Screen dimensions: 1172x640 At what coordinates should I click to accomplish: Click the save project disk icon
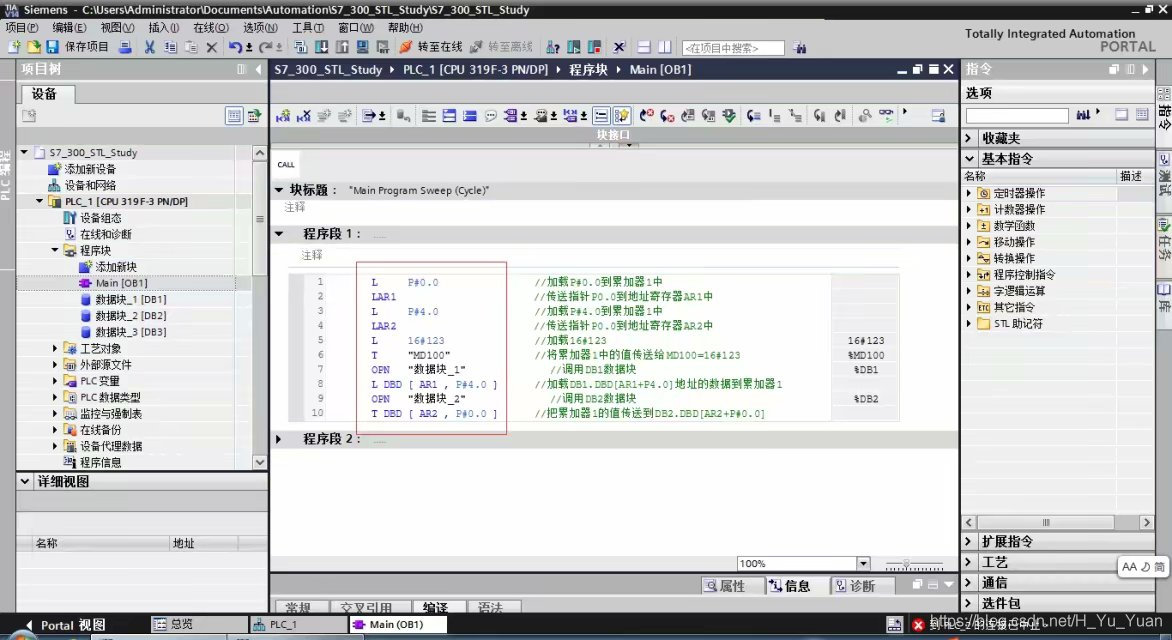tap(52, 47)
